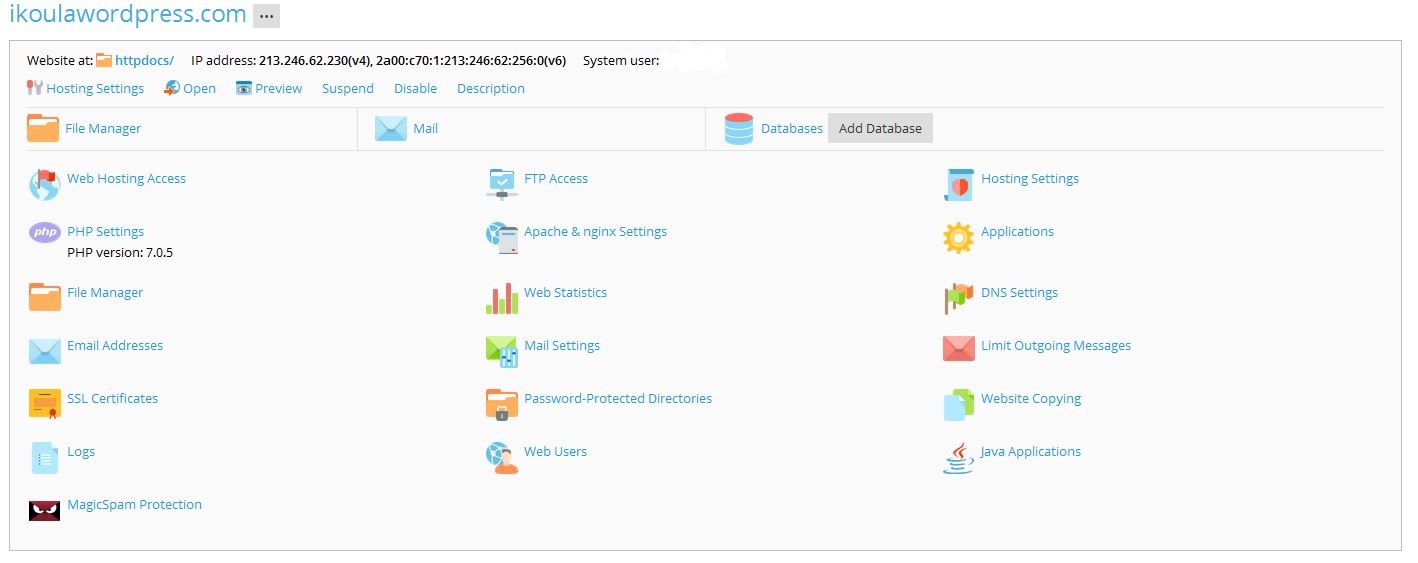
Task: Open PHP Settings link
Action: [x=105, y=231]
